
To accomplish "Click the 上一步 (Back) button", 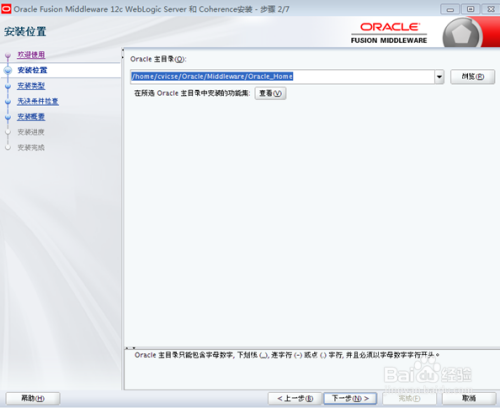I will pyautogui.click(x=295, y=398).
